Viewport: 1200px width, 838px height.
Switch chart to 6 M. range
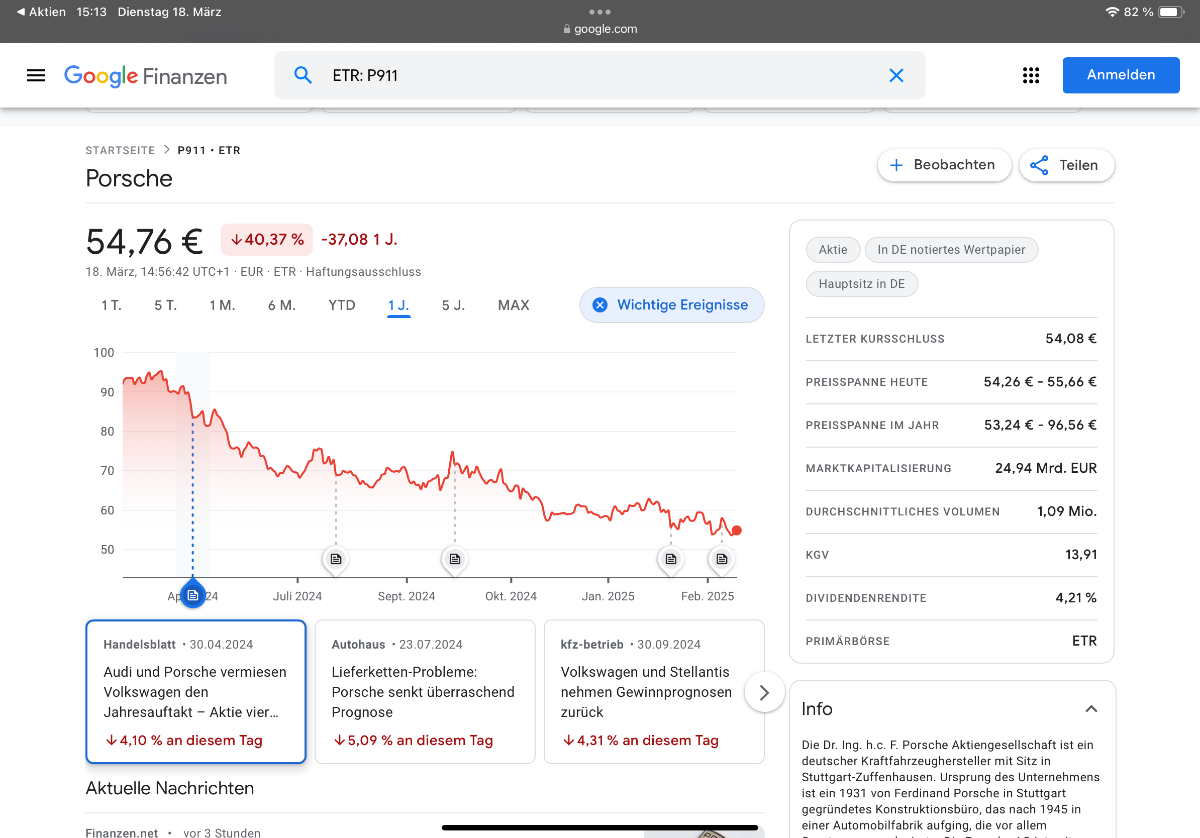coord(281,305)
